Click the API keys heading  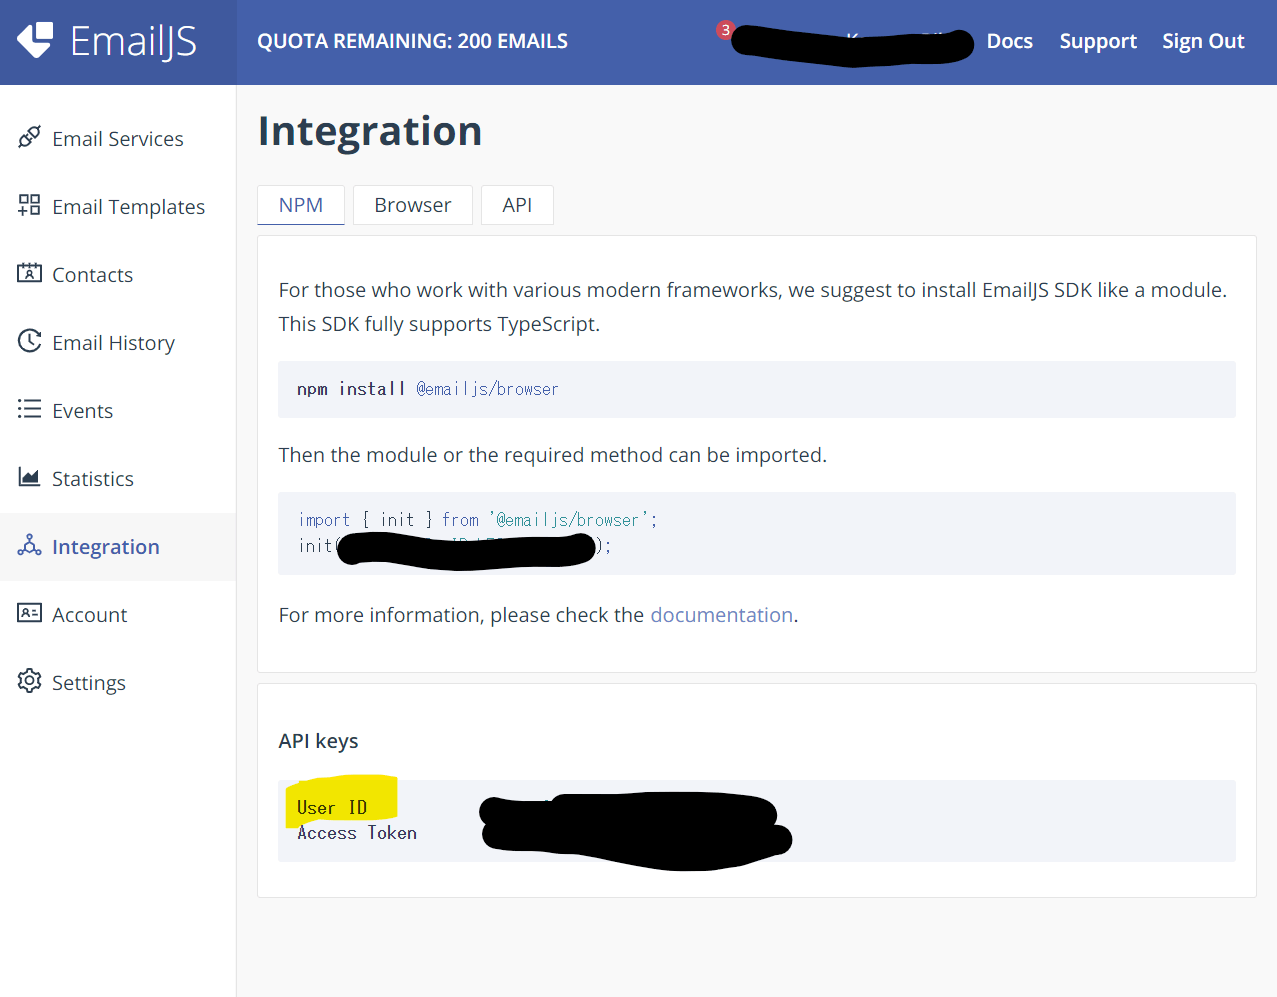click(x=318, y=741)
